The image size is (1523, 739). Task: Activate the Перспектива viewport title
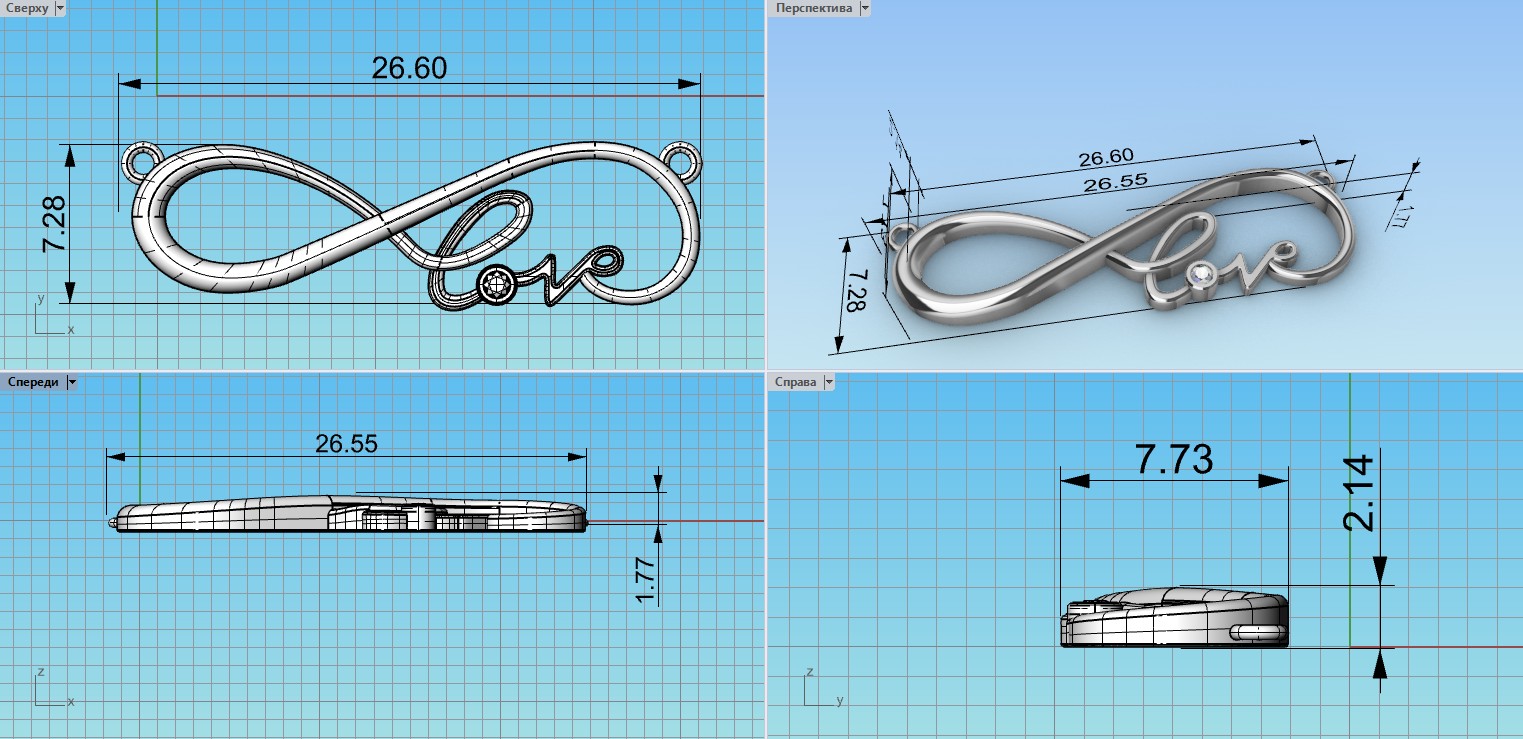tap(813, 8)
